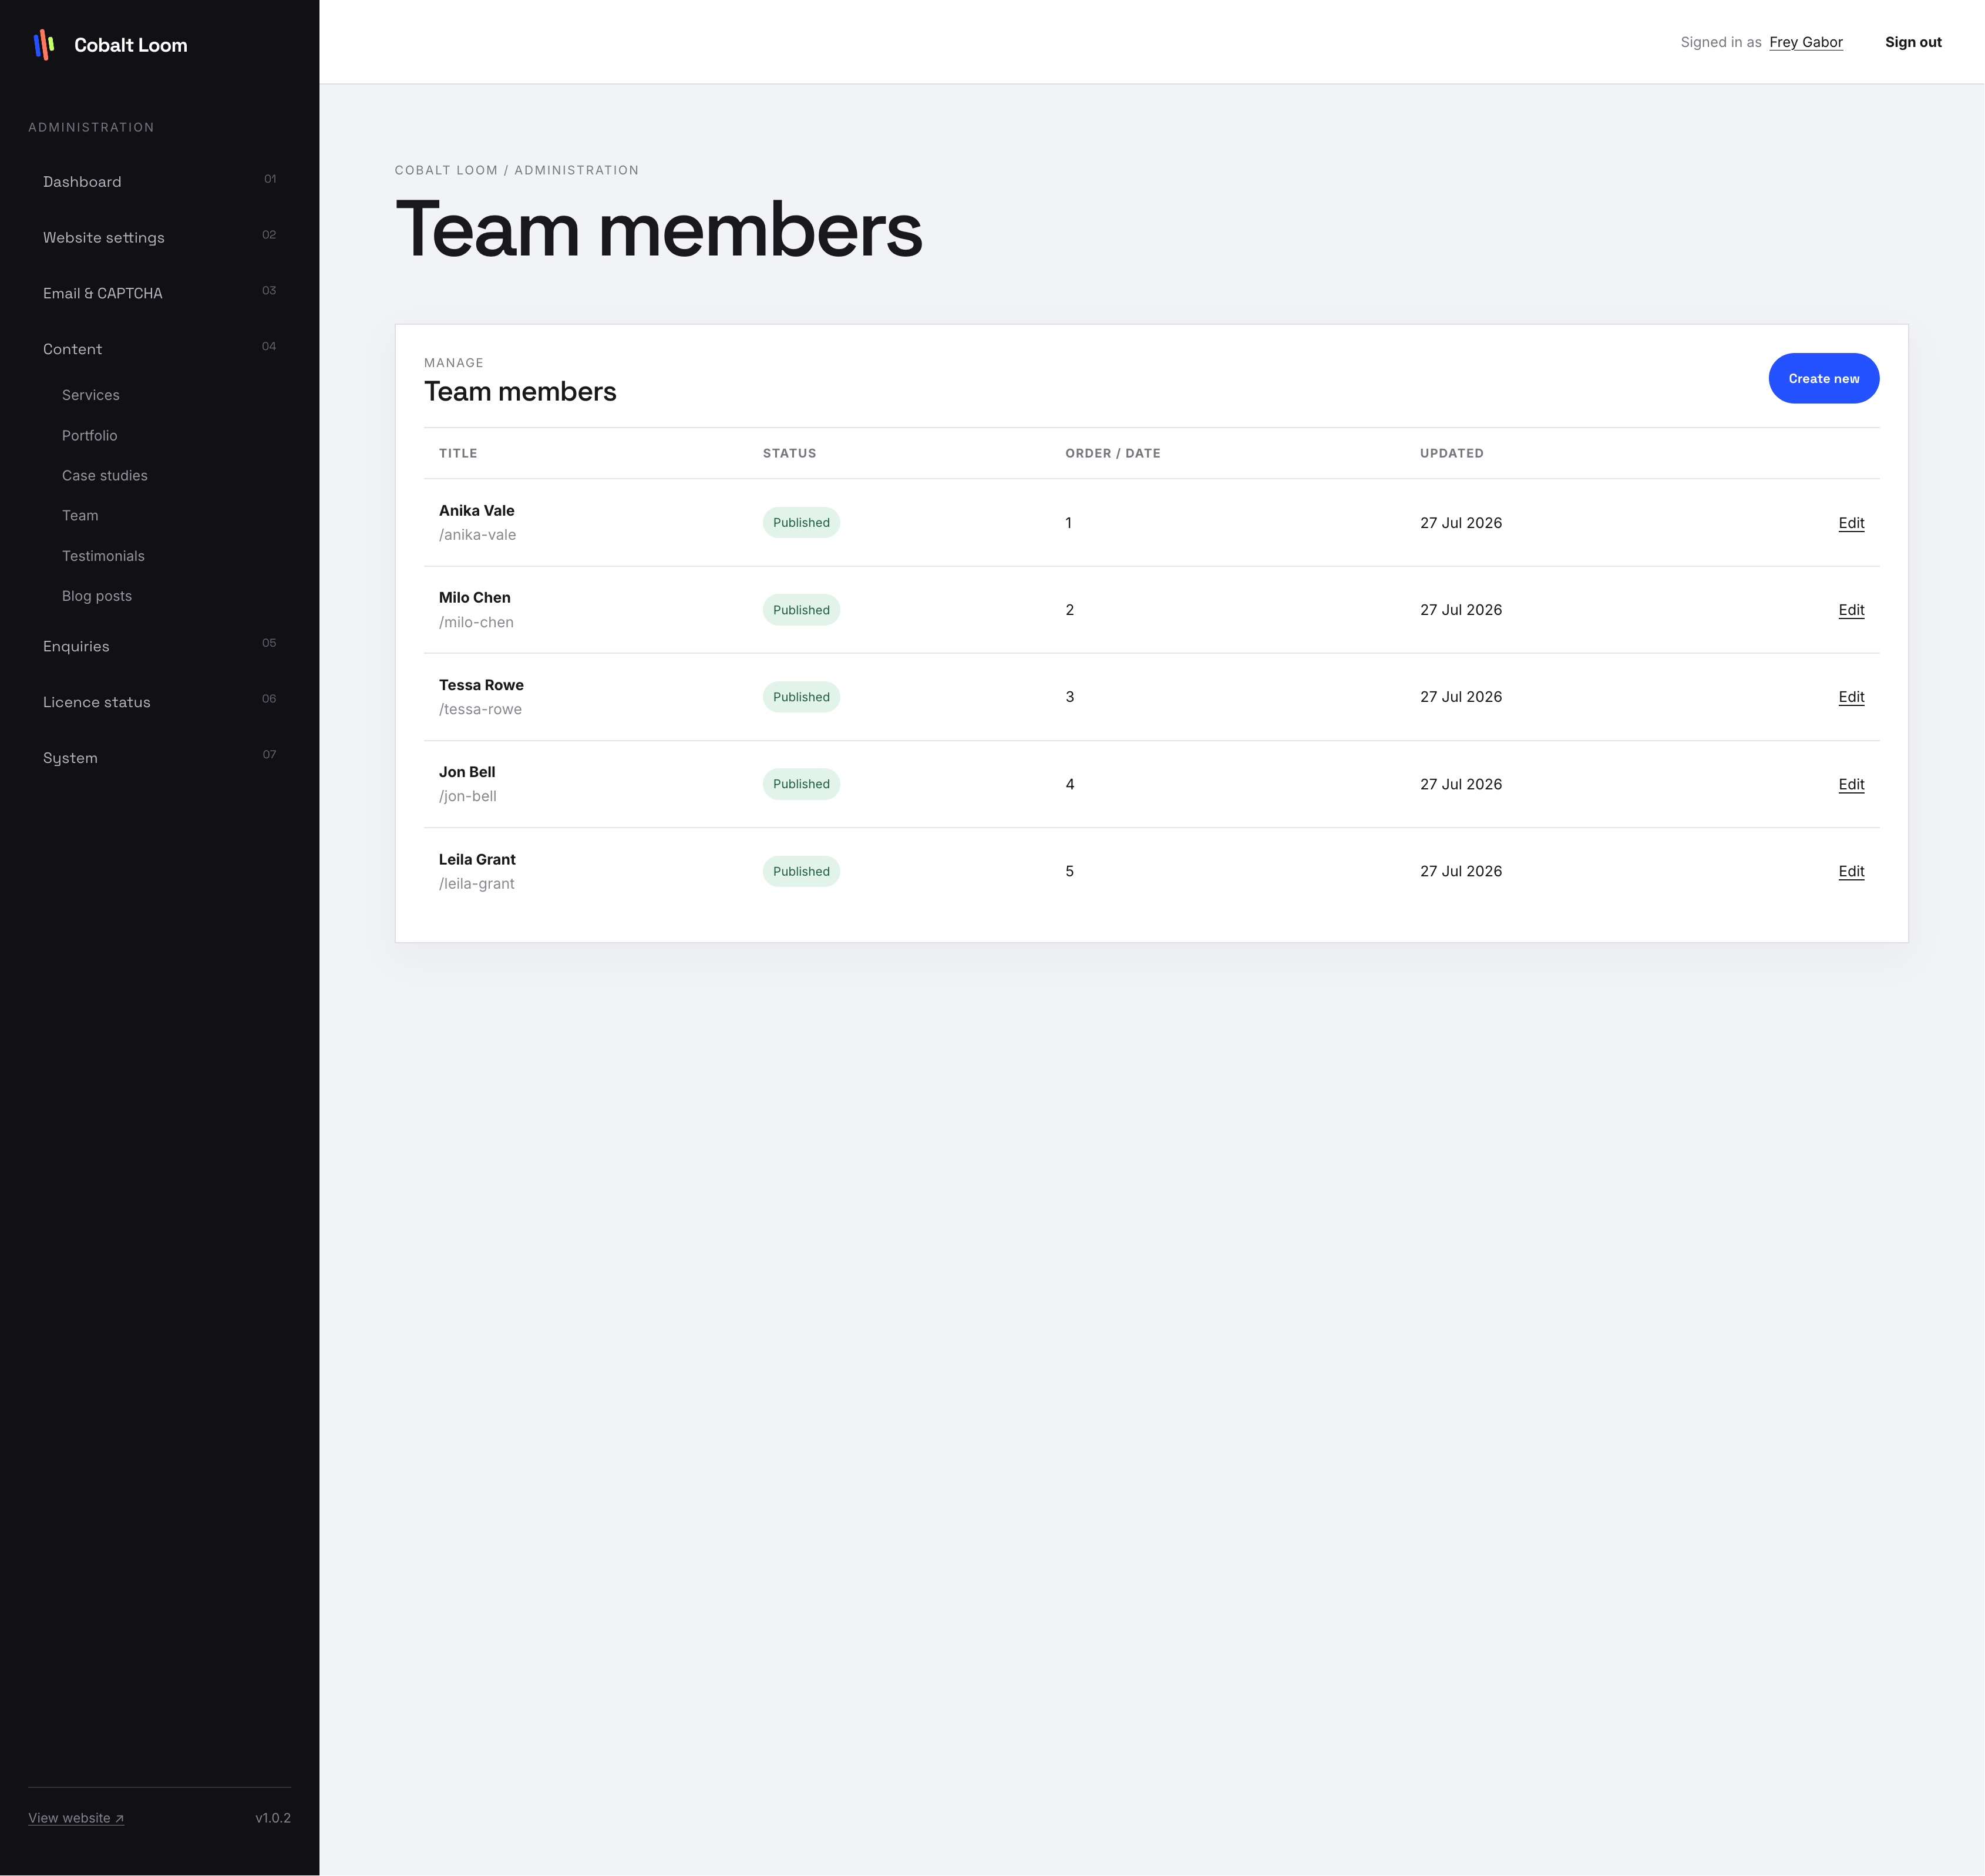Click Published badge for Milo Chen
This screenshot has height=1876, width=1985.
pos(801,610)
